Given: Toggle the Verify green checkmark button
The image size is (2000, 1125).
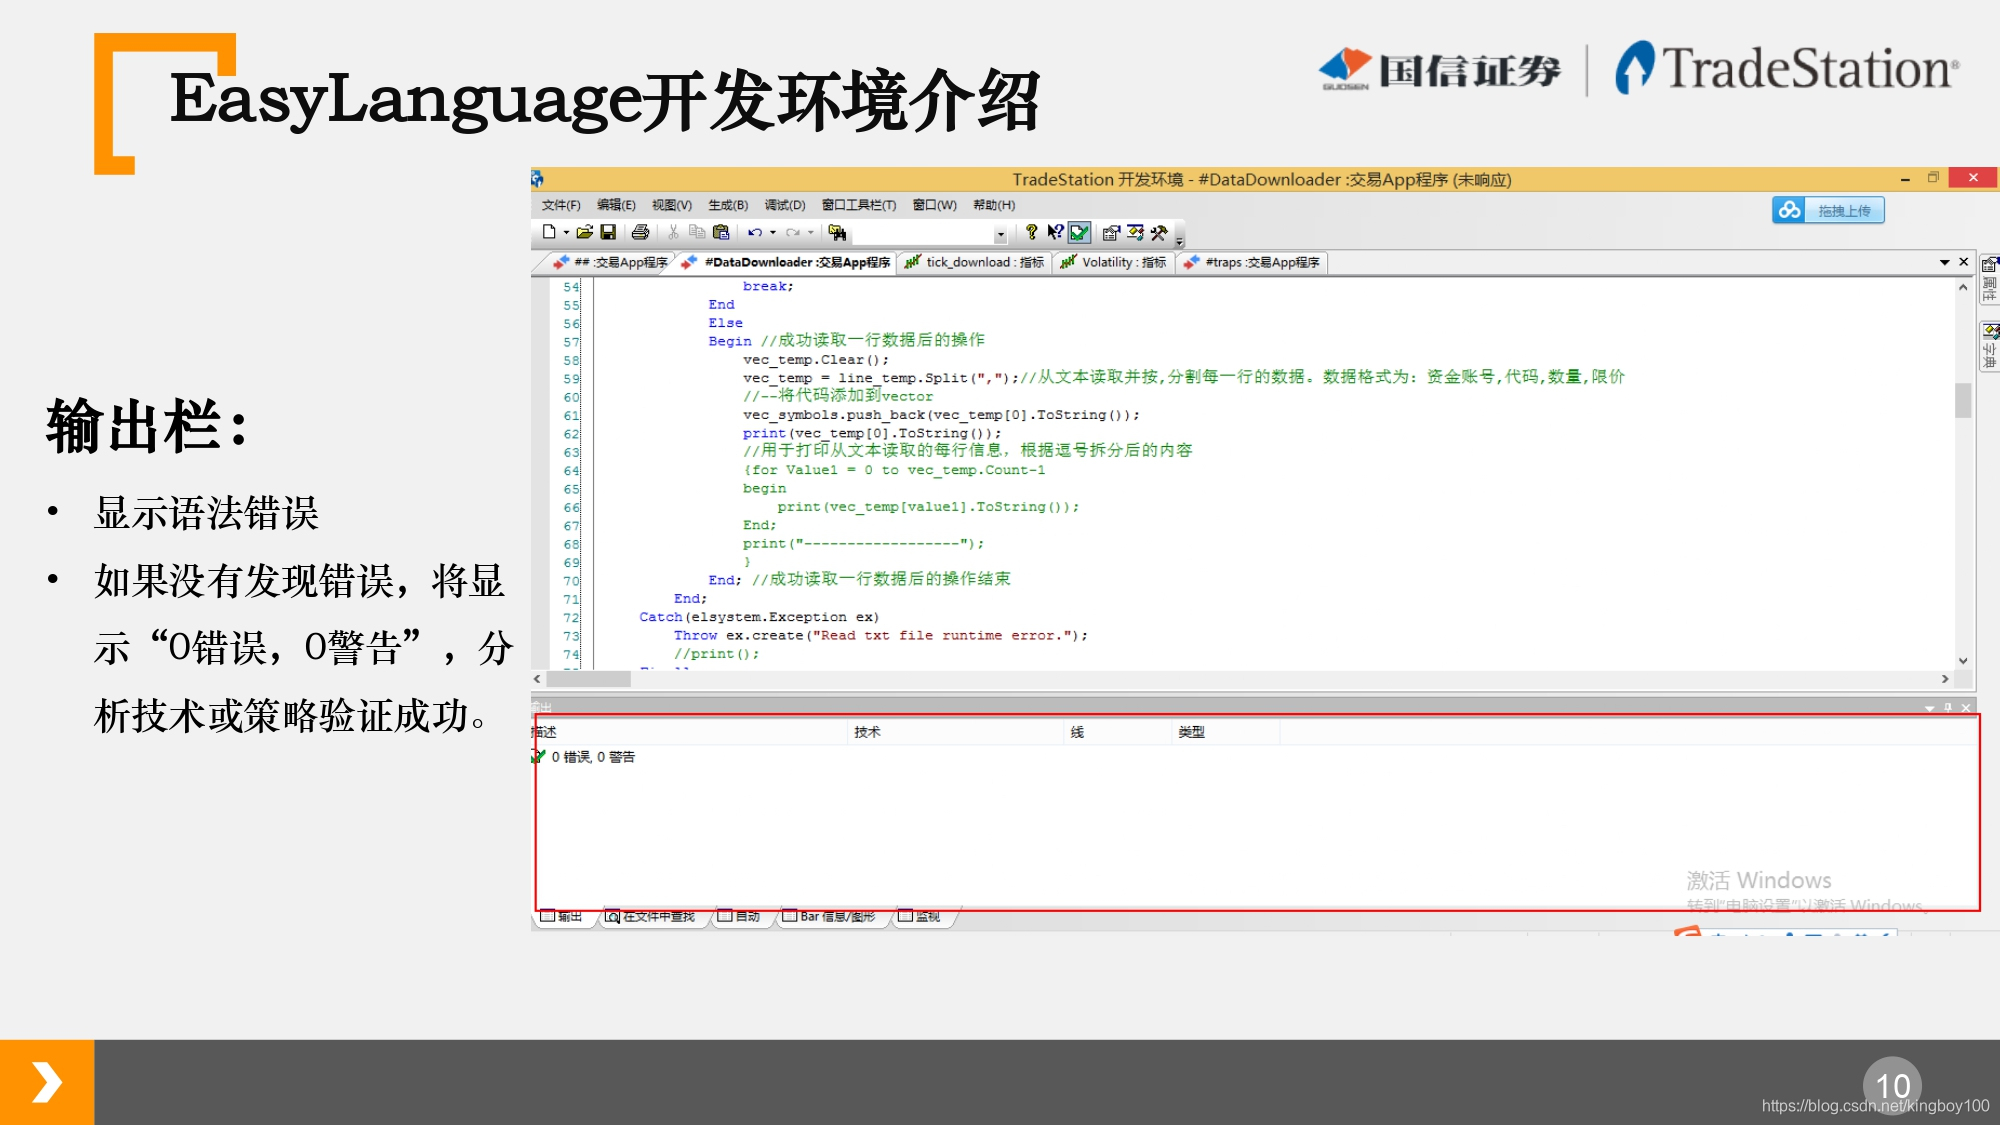Looking at the screenshot, I should coord(1079,233).
